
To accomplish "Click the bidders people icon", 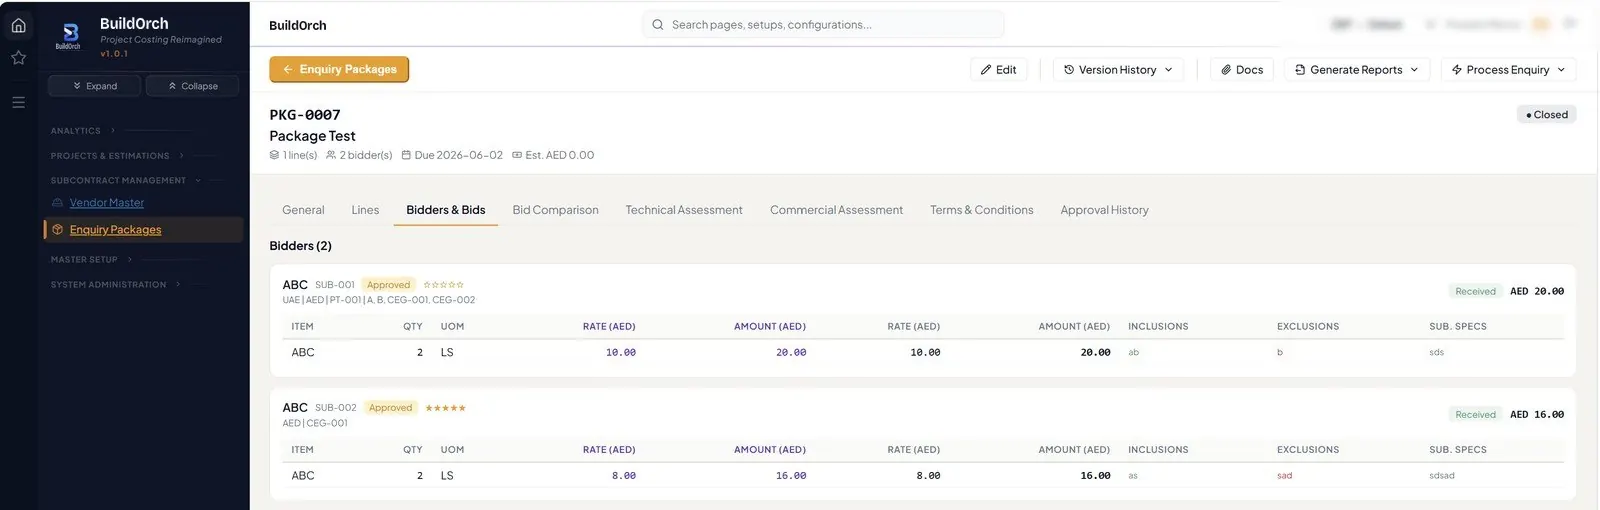I will [331, 155].
